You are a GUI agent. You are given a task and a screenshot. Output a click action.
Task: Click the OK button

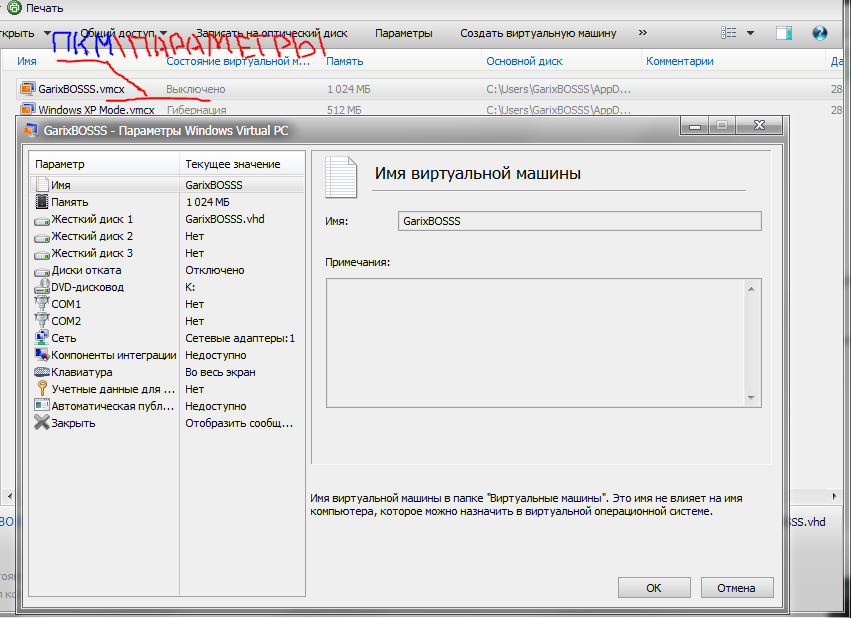coord(654,588)
